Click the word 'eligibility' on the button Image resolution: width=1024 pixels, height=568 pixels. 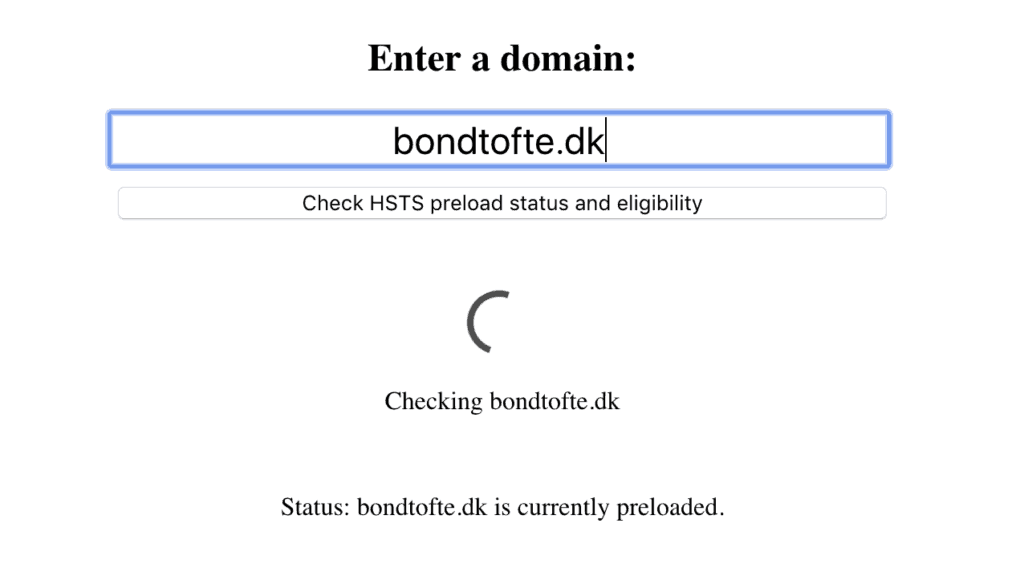point(659,204)
